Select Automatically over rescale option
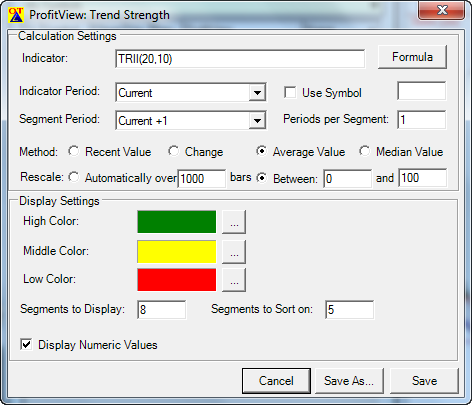Viewport: 472px width, 405px height. (74, 177)
